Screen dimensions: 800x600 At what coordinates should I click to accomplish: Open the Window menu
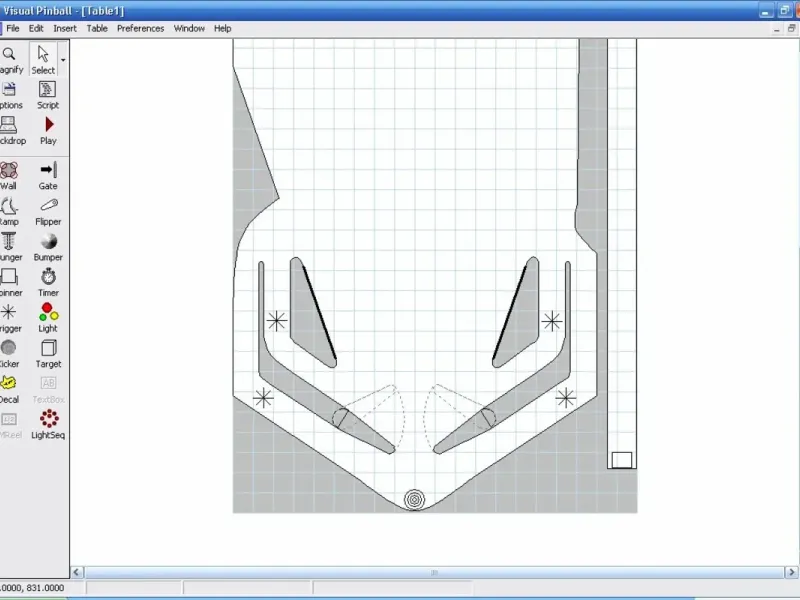tap(189, 29)
